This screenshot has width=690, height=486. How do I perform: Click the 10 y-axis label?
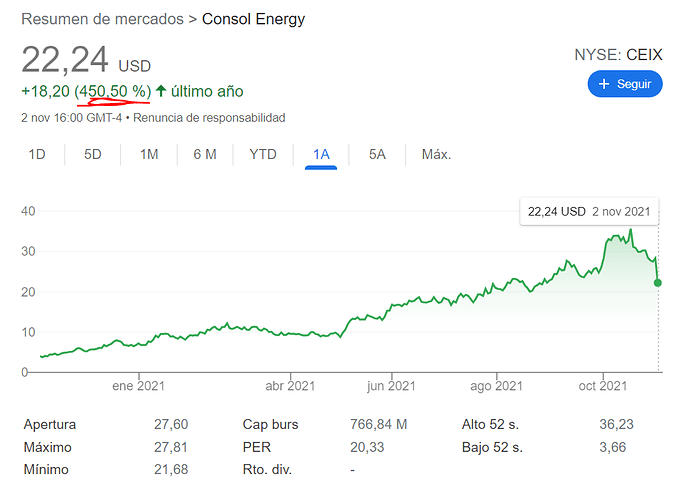(28, 332)
